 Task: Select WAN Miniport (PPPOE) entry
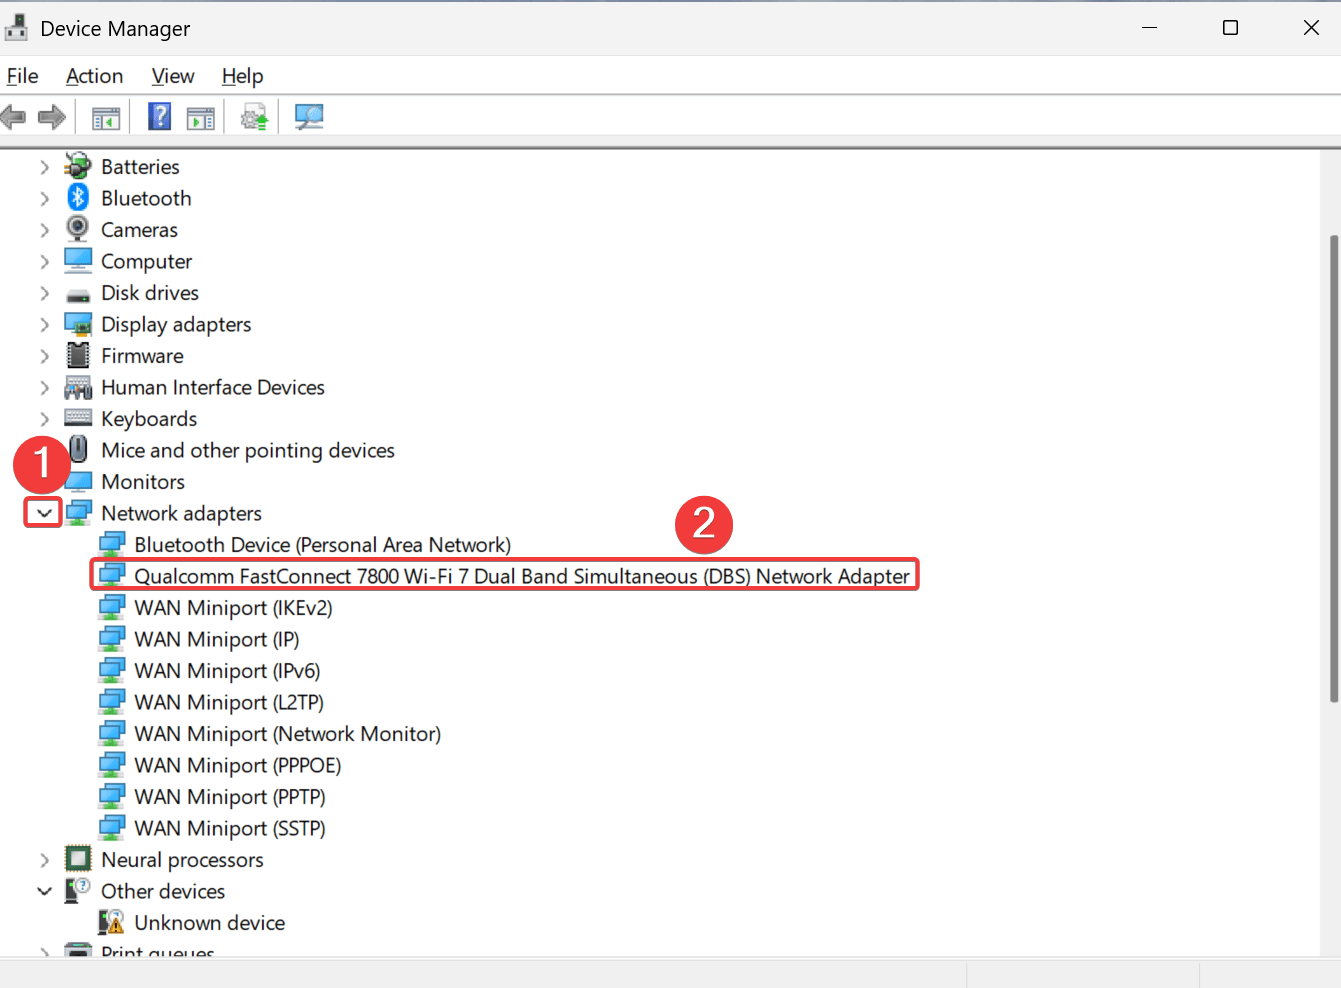[238, 765]
